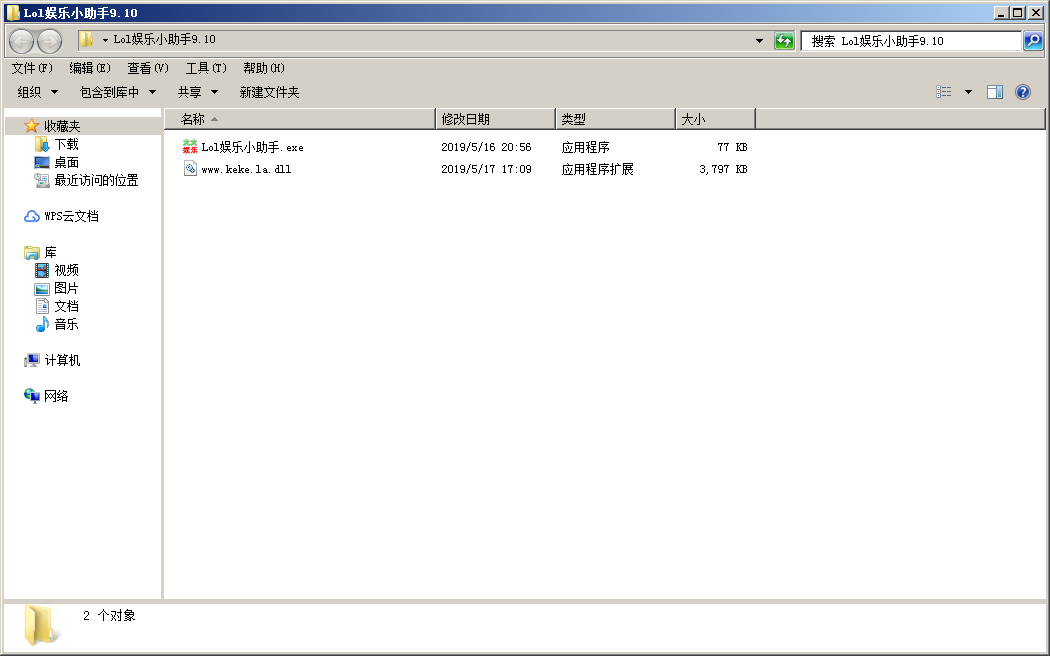The width and height of the screenshot is (1050, 656).
Task: Click the WPS cloud icon
Action: coord(31,216)
